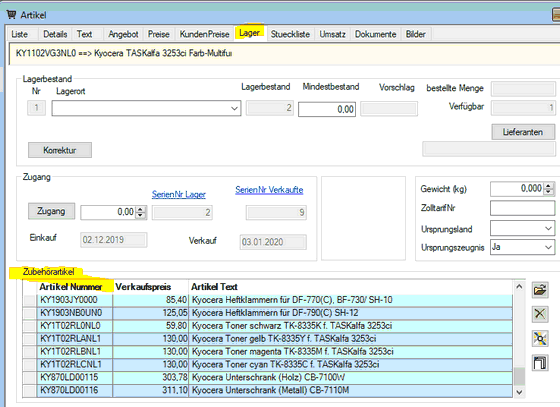Open the Lagerort dropdown

click(234, 108)
